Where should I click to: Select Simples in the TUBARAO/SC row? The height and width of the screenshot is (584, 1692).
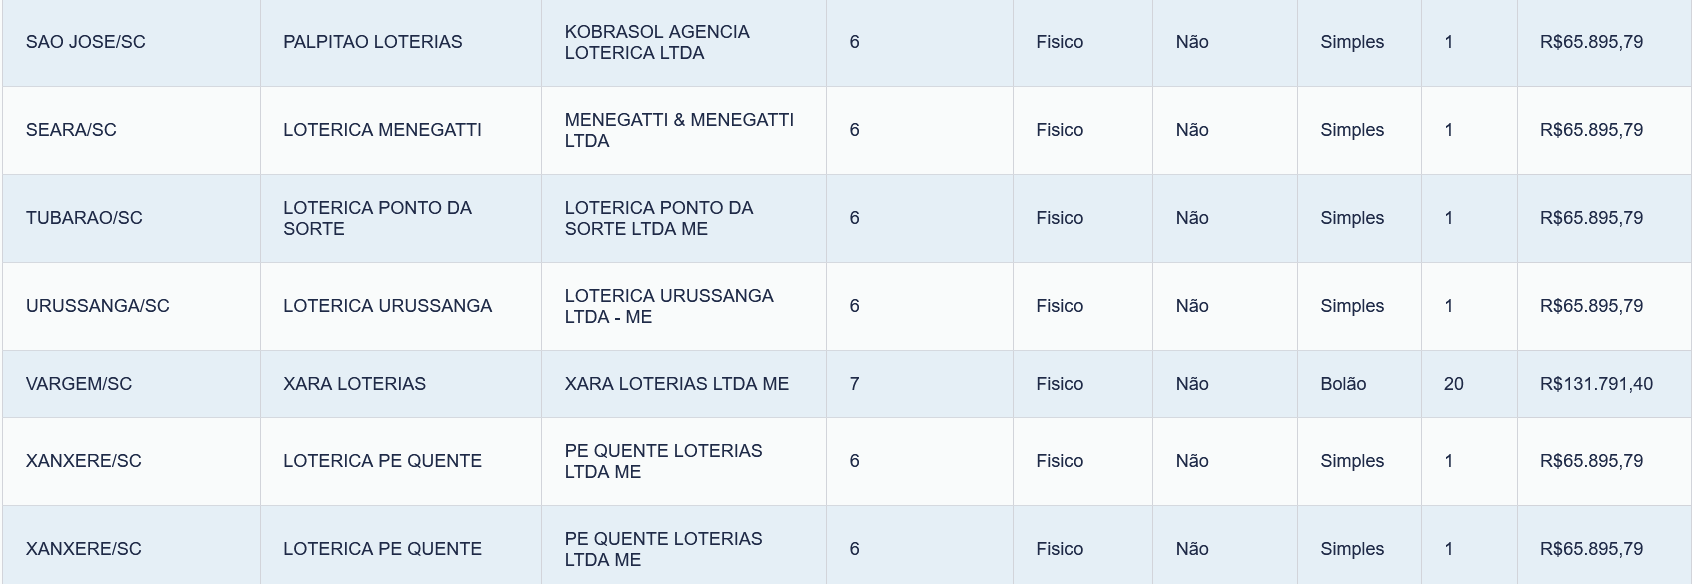(x=1352, y=218)
